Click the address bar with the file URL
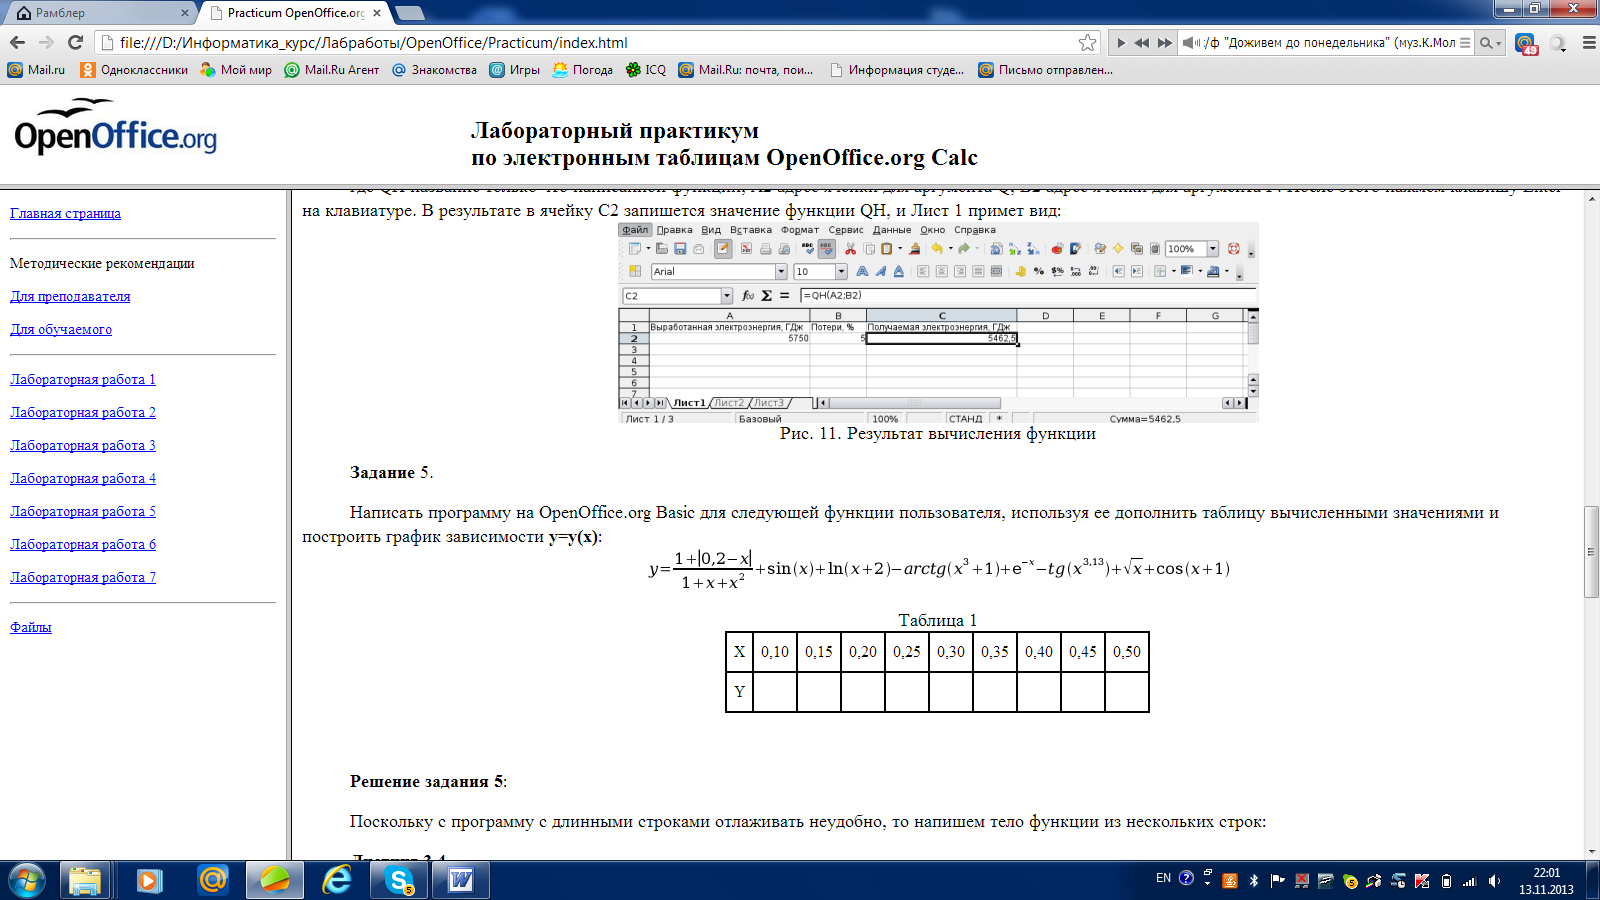Screen dimensions: 1600x900 click(x=590, y=42)
